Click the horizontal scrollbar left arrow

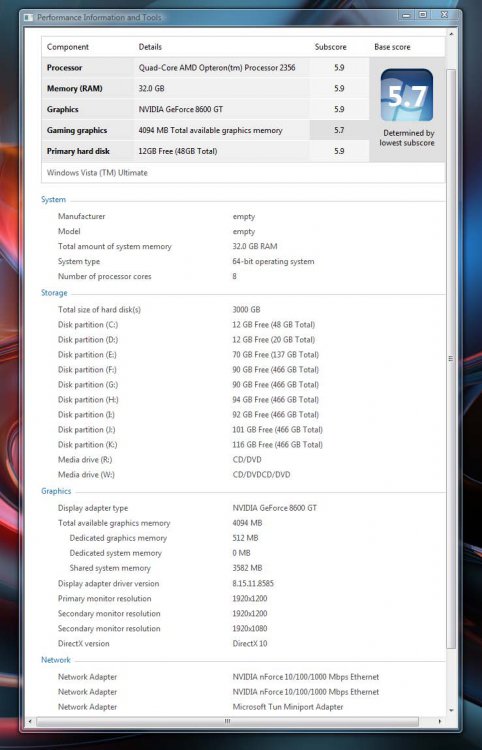30,721
